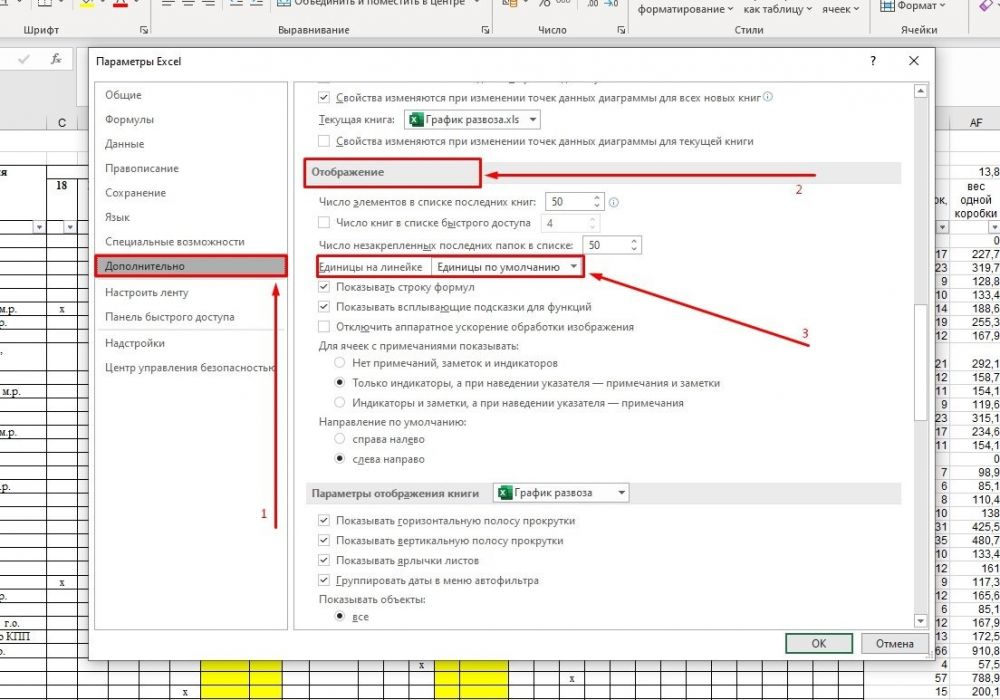
Task: Adjust spinner for unpinned recent folders count
Action: point(634,245)
